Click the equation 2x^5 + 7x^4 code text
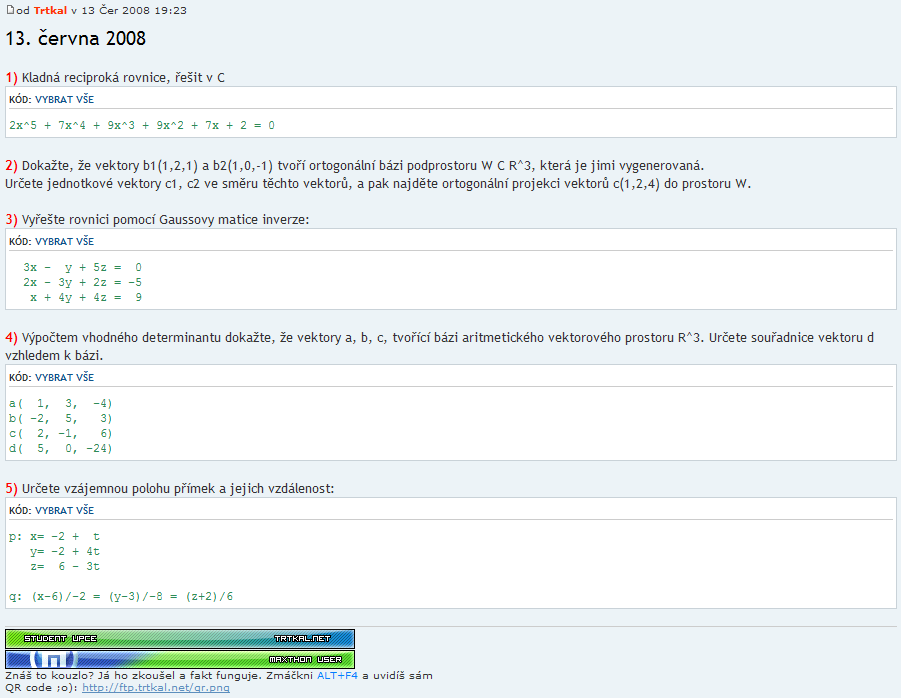Viewport: 901px width, 698px height. pyautogui.click(x=141, y=125)
